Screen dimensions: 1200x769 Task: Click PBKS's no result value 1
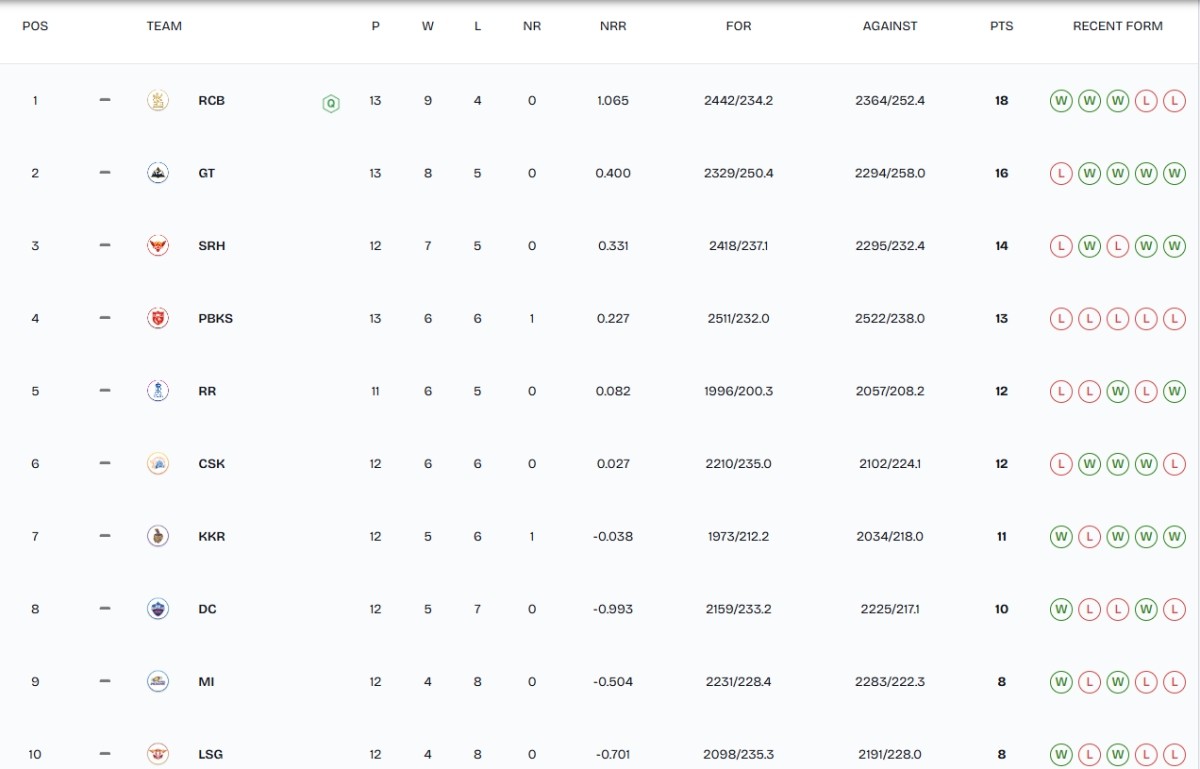pyautogui.click(x=532, y=319)
